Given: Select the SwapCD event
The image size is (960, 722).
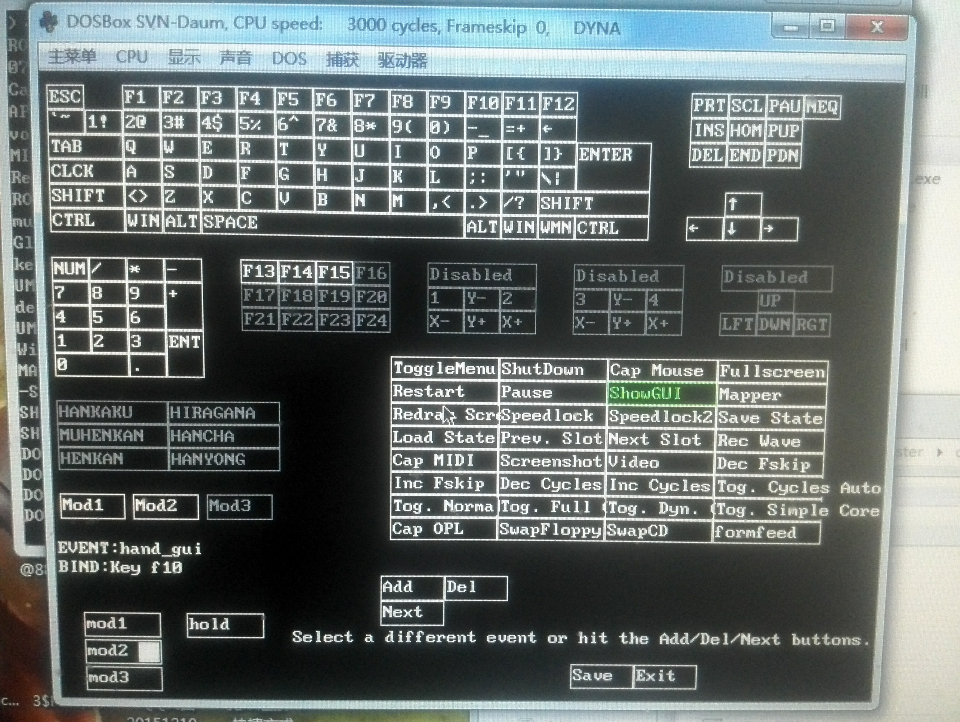Looking at the screenshot, I should tap(658, 531).
